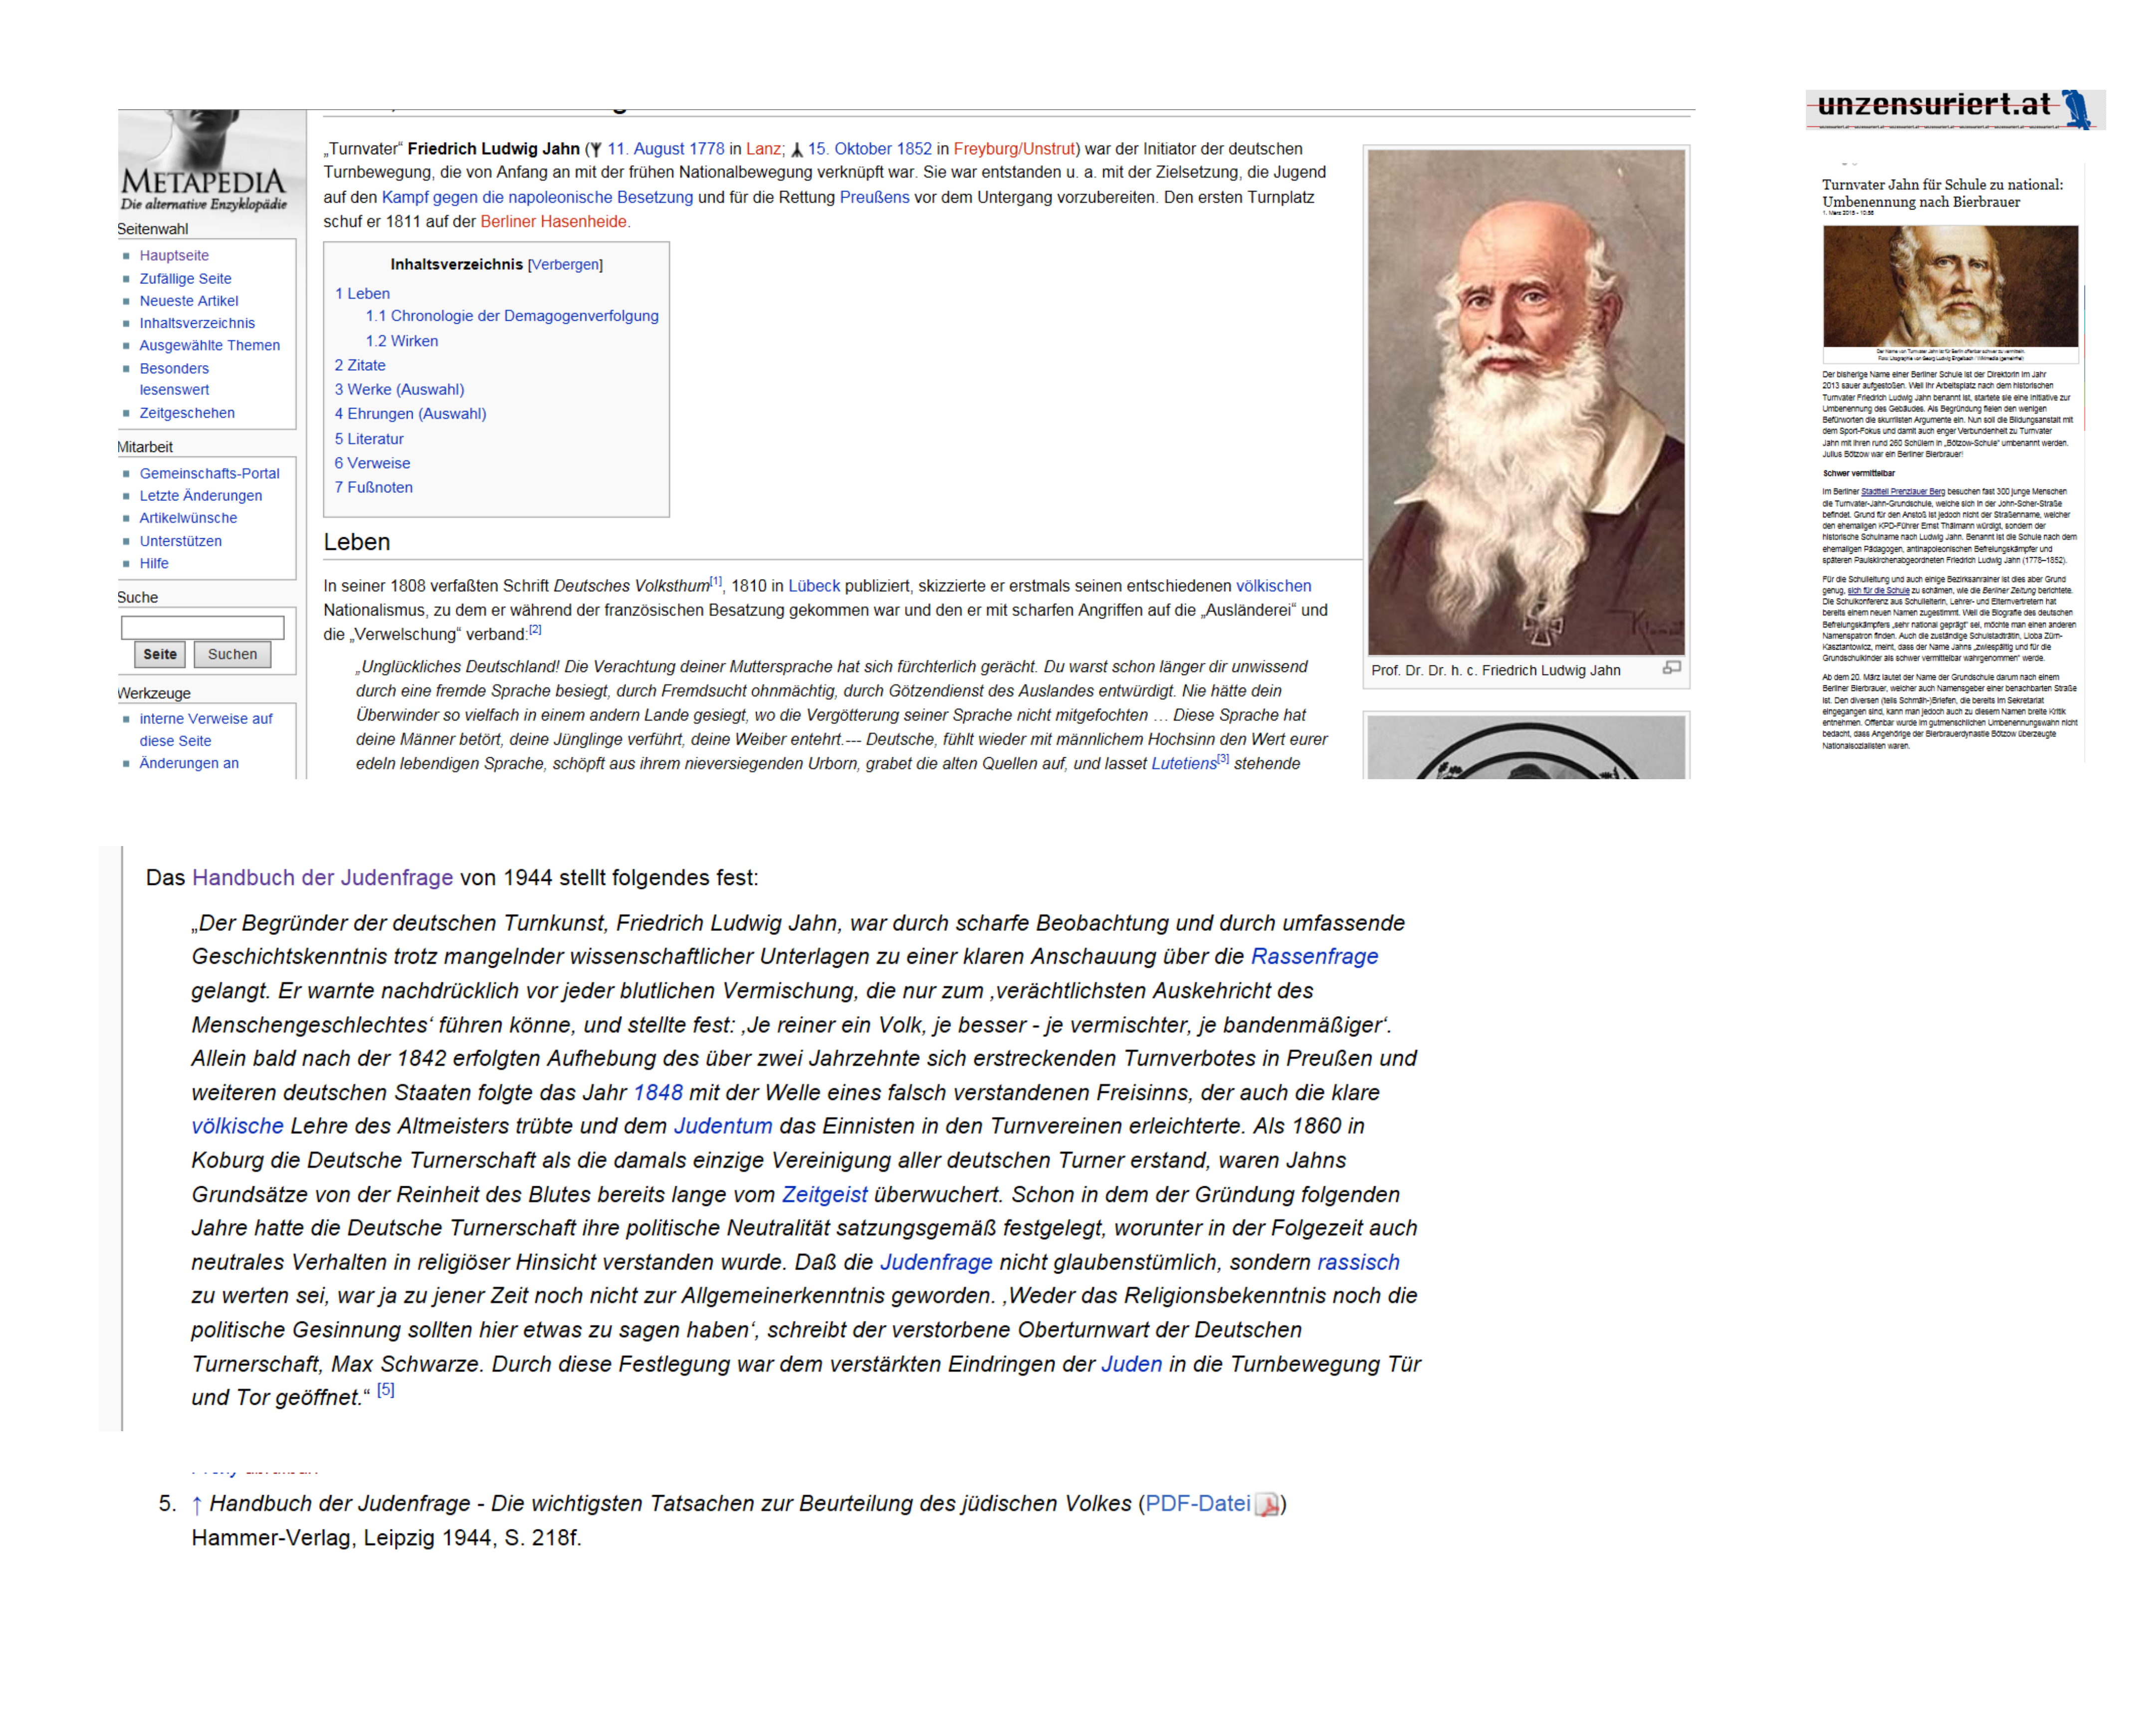The width and height of the screenshot is (2156, 1727).
Task: Click the enlarge icon beside the portrait caption
Action: (x=1671, y=668)
